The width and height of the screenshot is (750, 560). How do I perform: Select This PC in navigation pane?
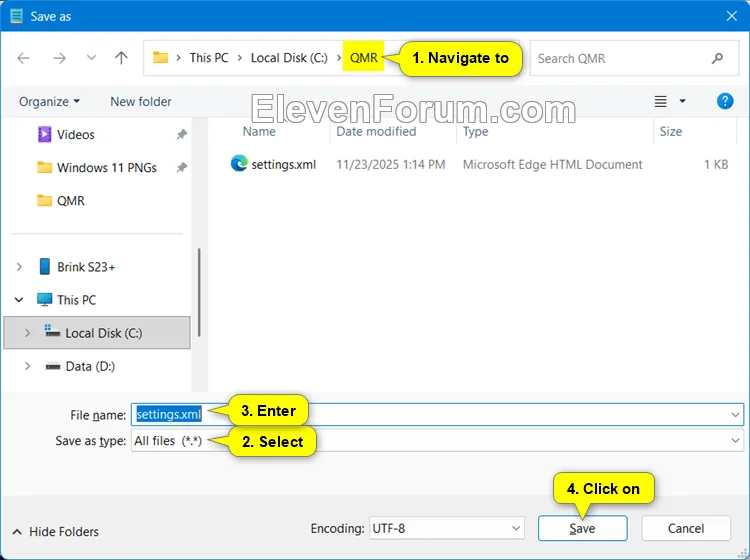click(77, 300)
